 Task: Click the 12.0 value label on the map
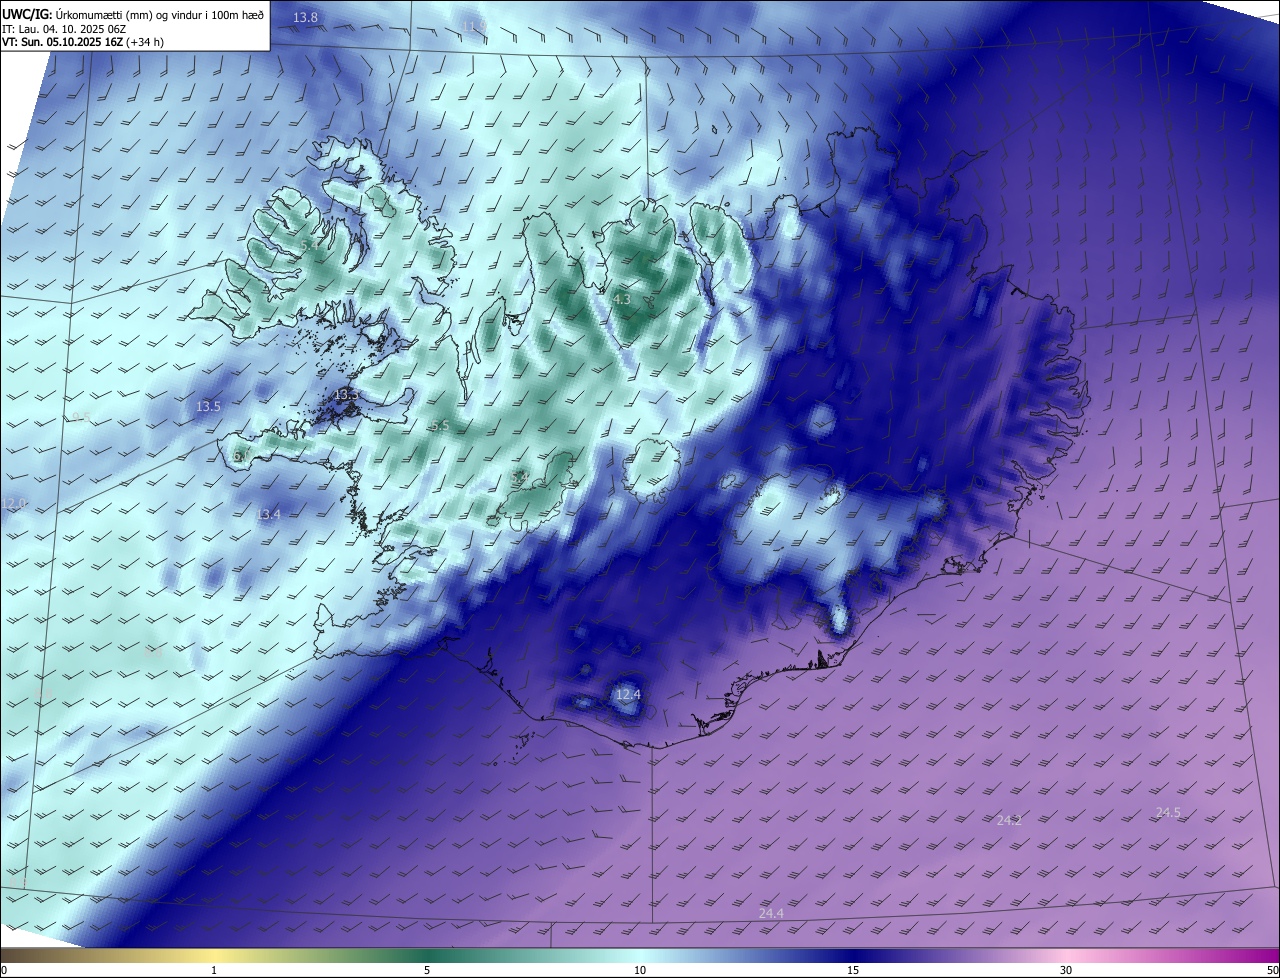point(15,504)
